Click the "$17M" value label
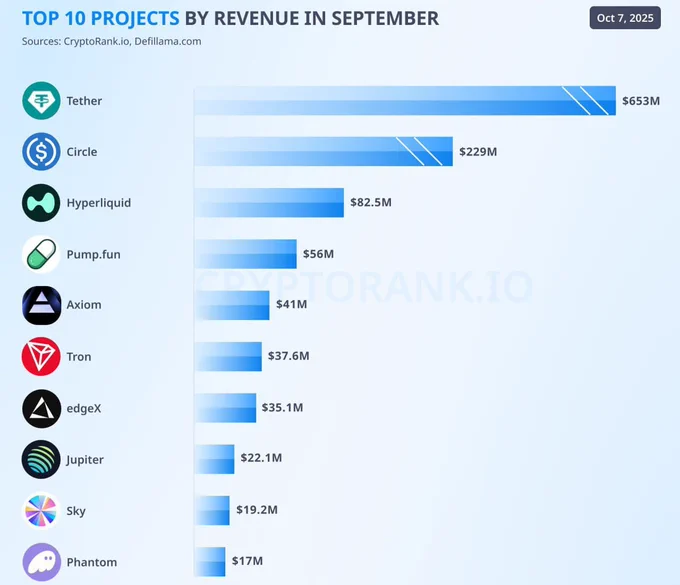This screenshot has width=680, height=585. (247, 561)
